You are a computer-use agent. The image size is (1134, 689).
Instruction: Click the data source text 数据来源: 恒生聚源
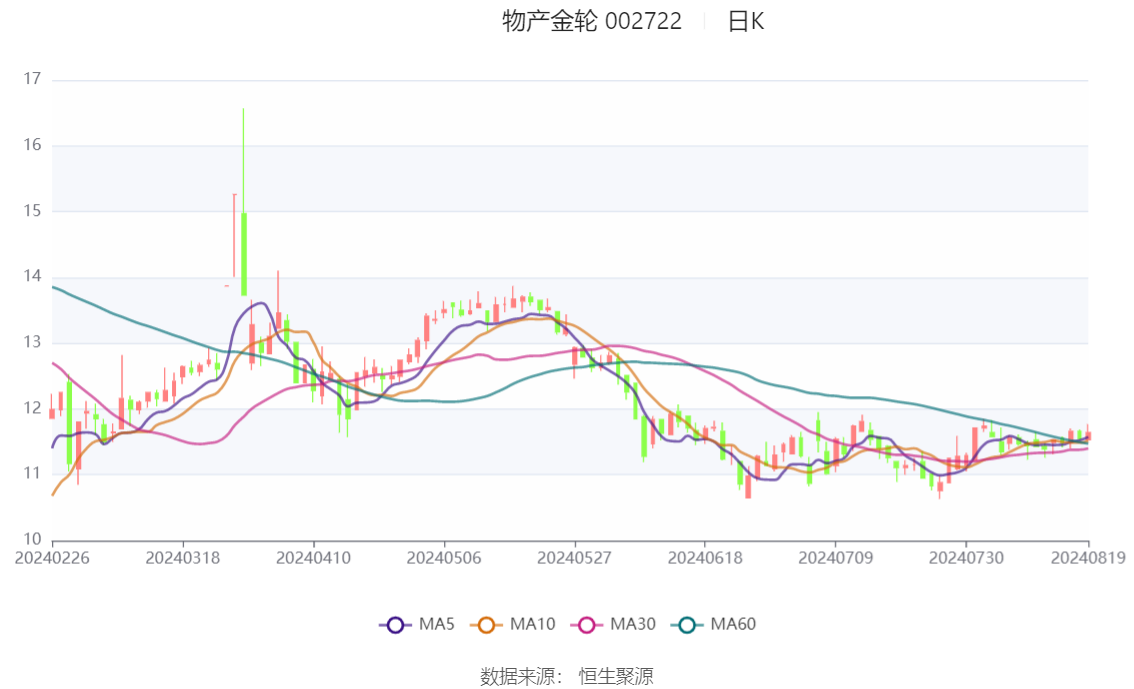pos(567,677)
